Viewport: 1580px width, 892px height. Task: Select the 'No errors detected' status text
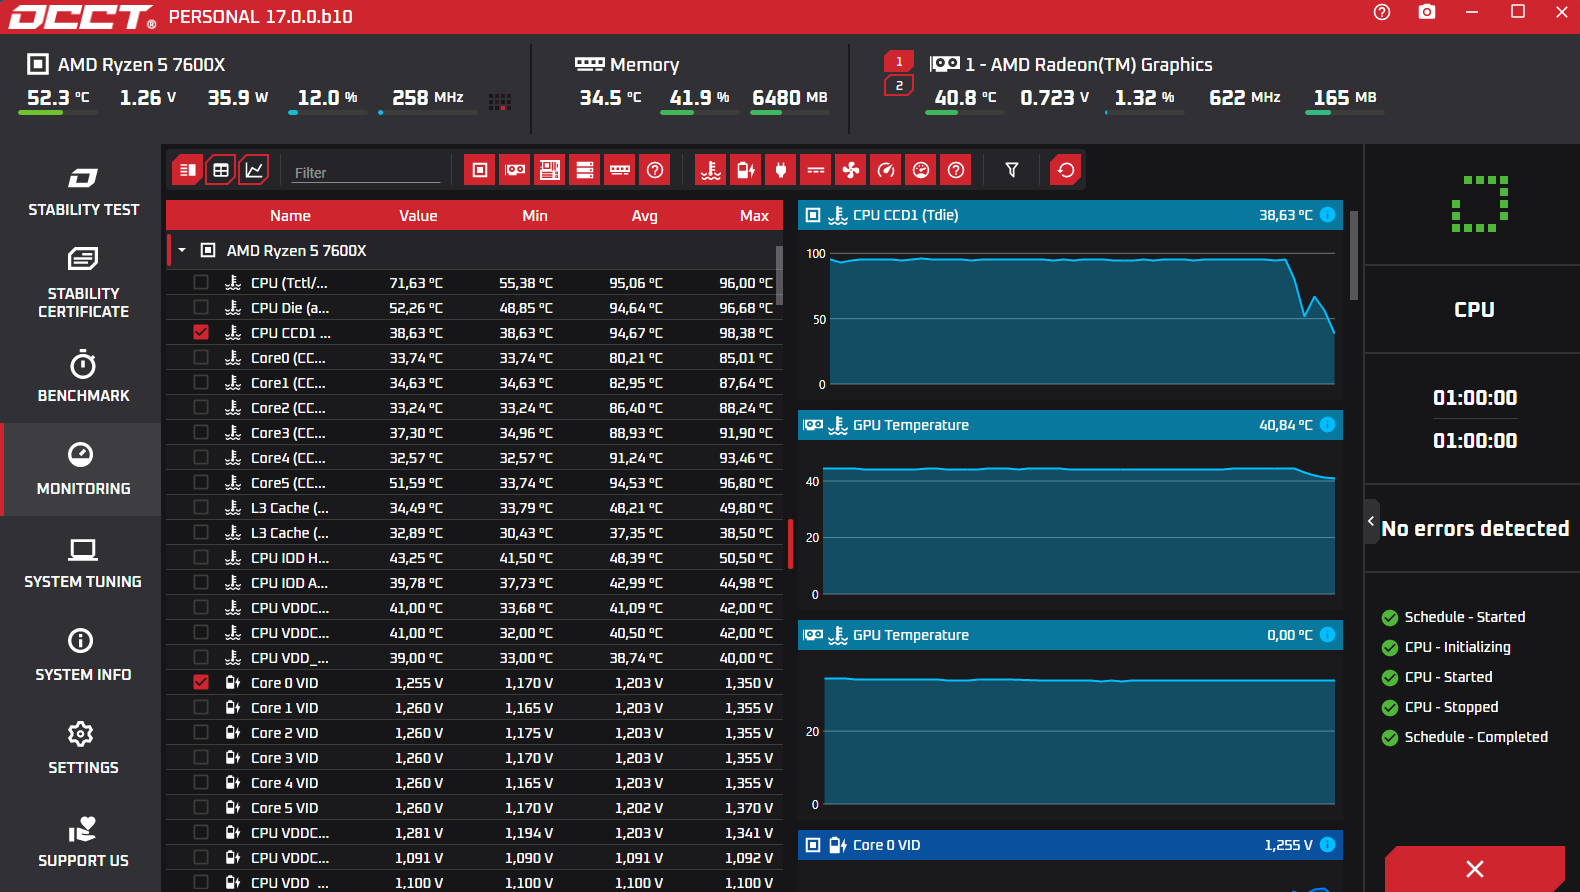1475,529
